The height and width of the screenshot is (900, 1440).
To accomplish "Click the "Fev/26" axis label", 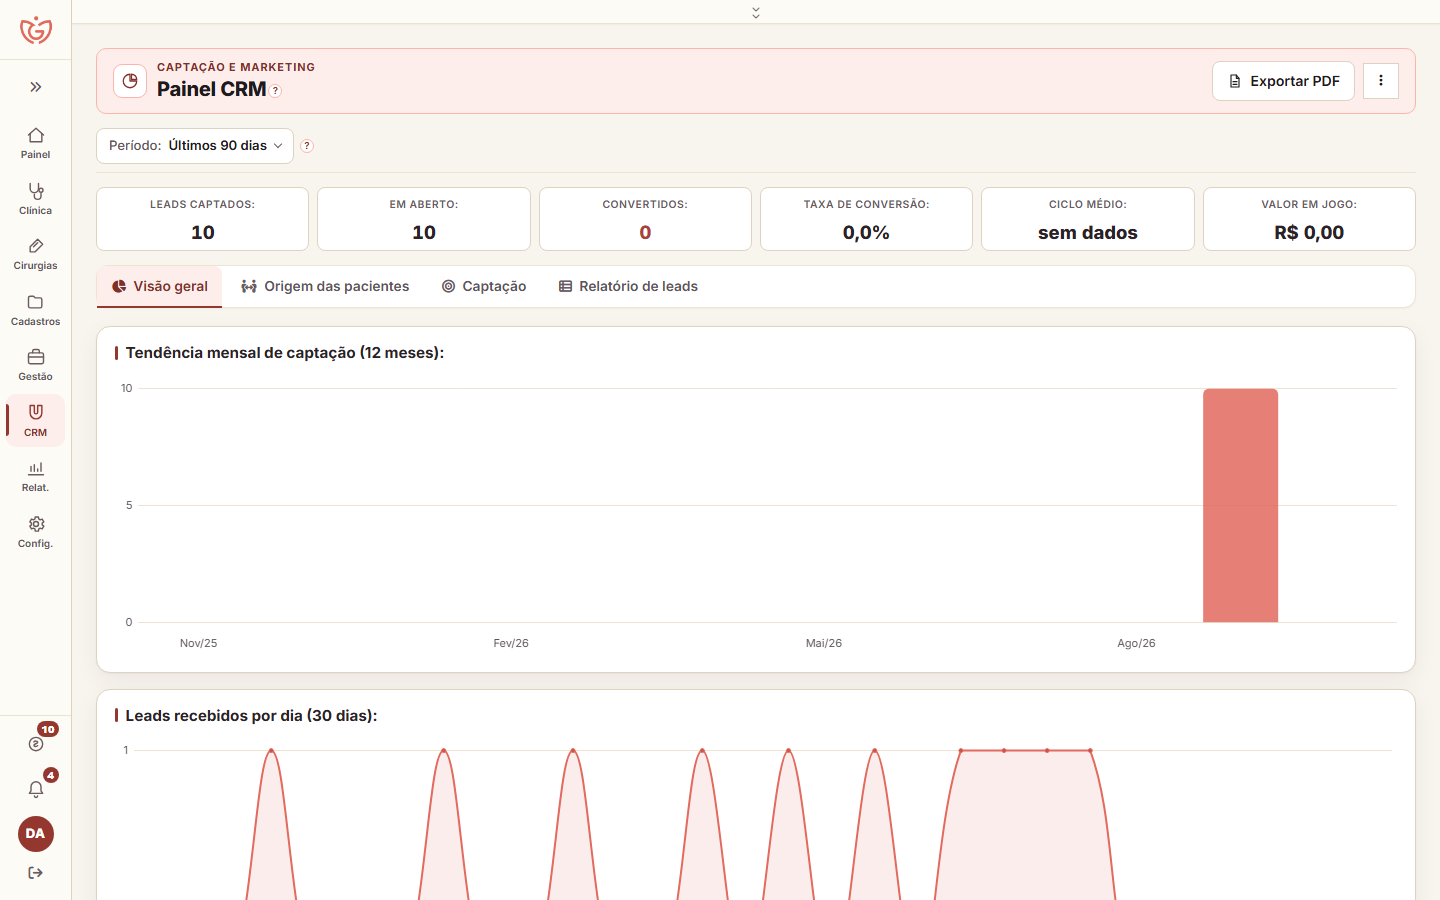I will tap(511, 643).
